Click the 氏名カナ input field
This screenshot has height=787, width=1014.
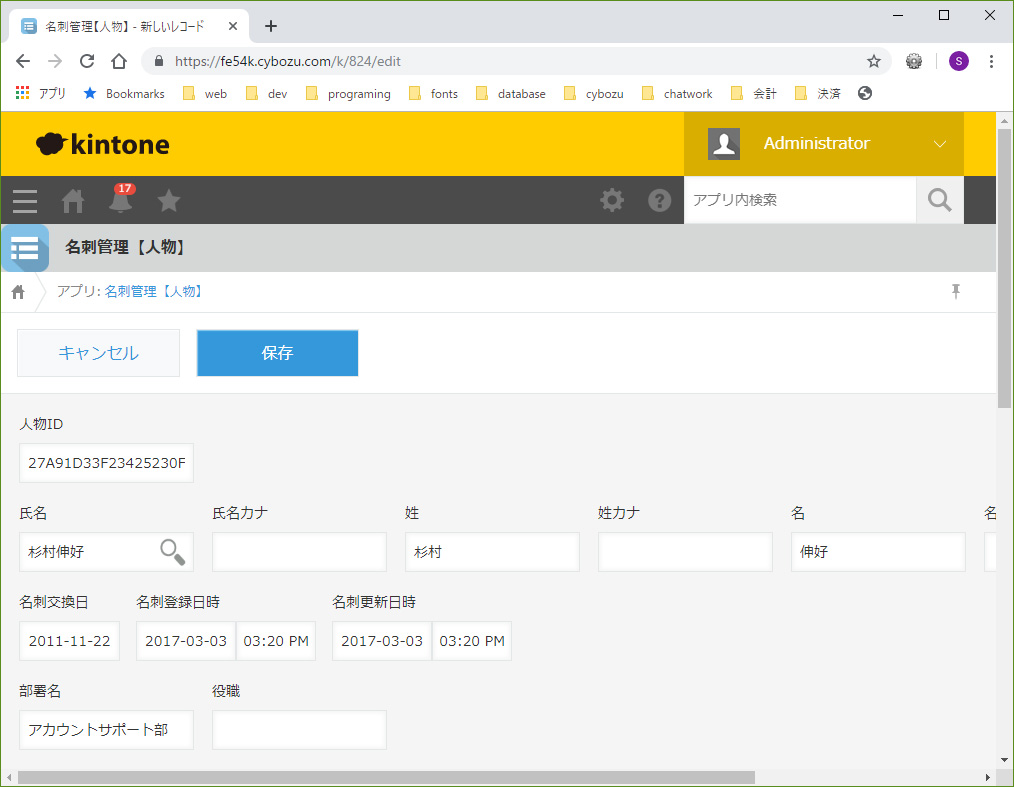299,552
